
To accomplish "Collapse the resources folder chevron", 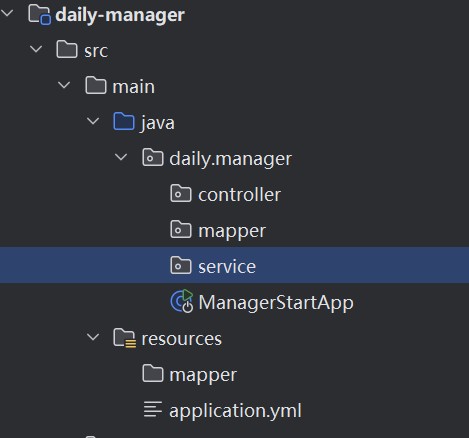I will tap(93, 337).
